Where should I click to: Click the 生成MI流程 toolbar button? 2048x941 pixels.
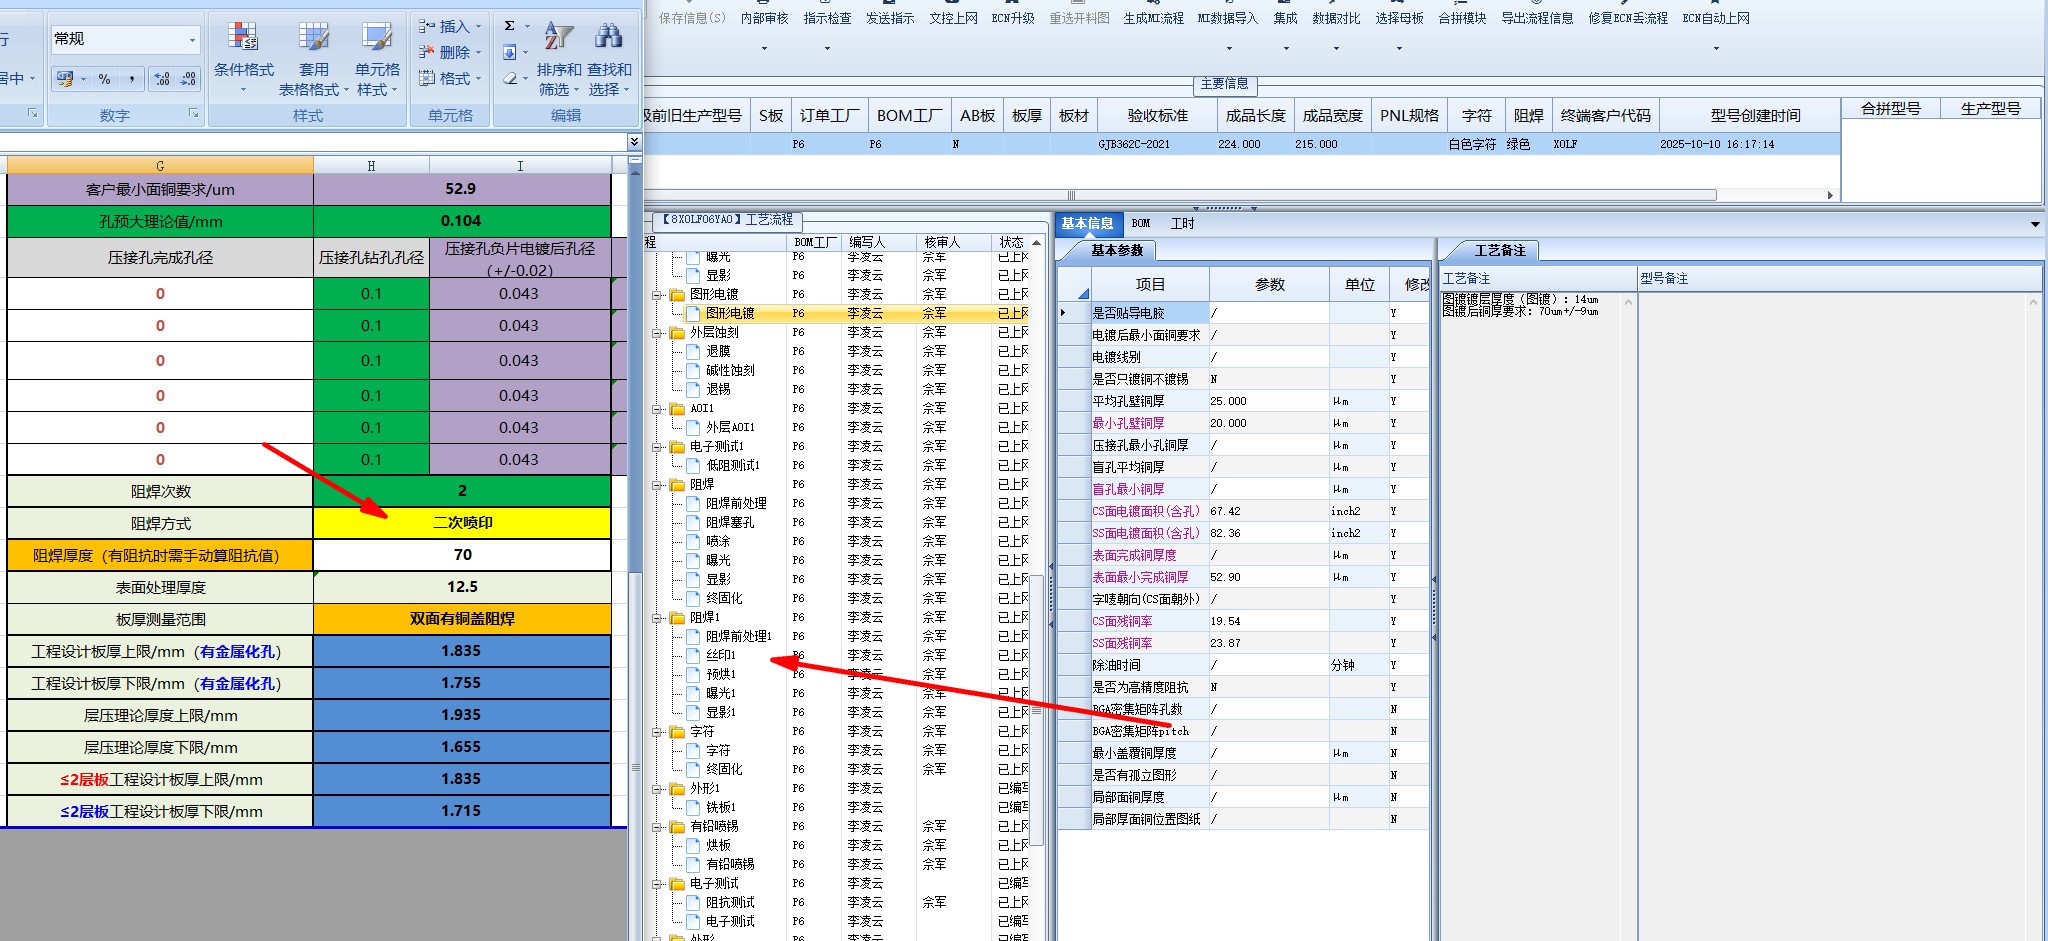(x=1153, y=18)
